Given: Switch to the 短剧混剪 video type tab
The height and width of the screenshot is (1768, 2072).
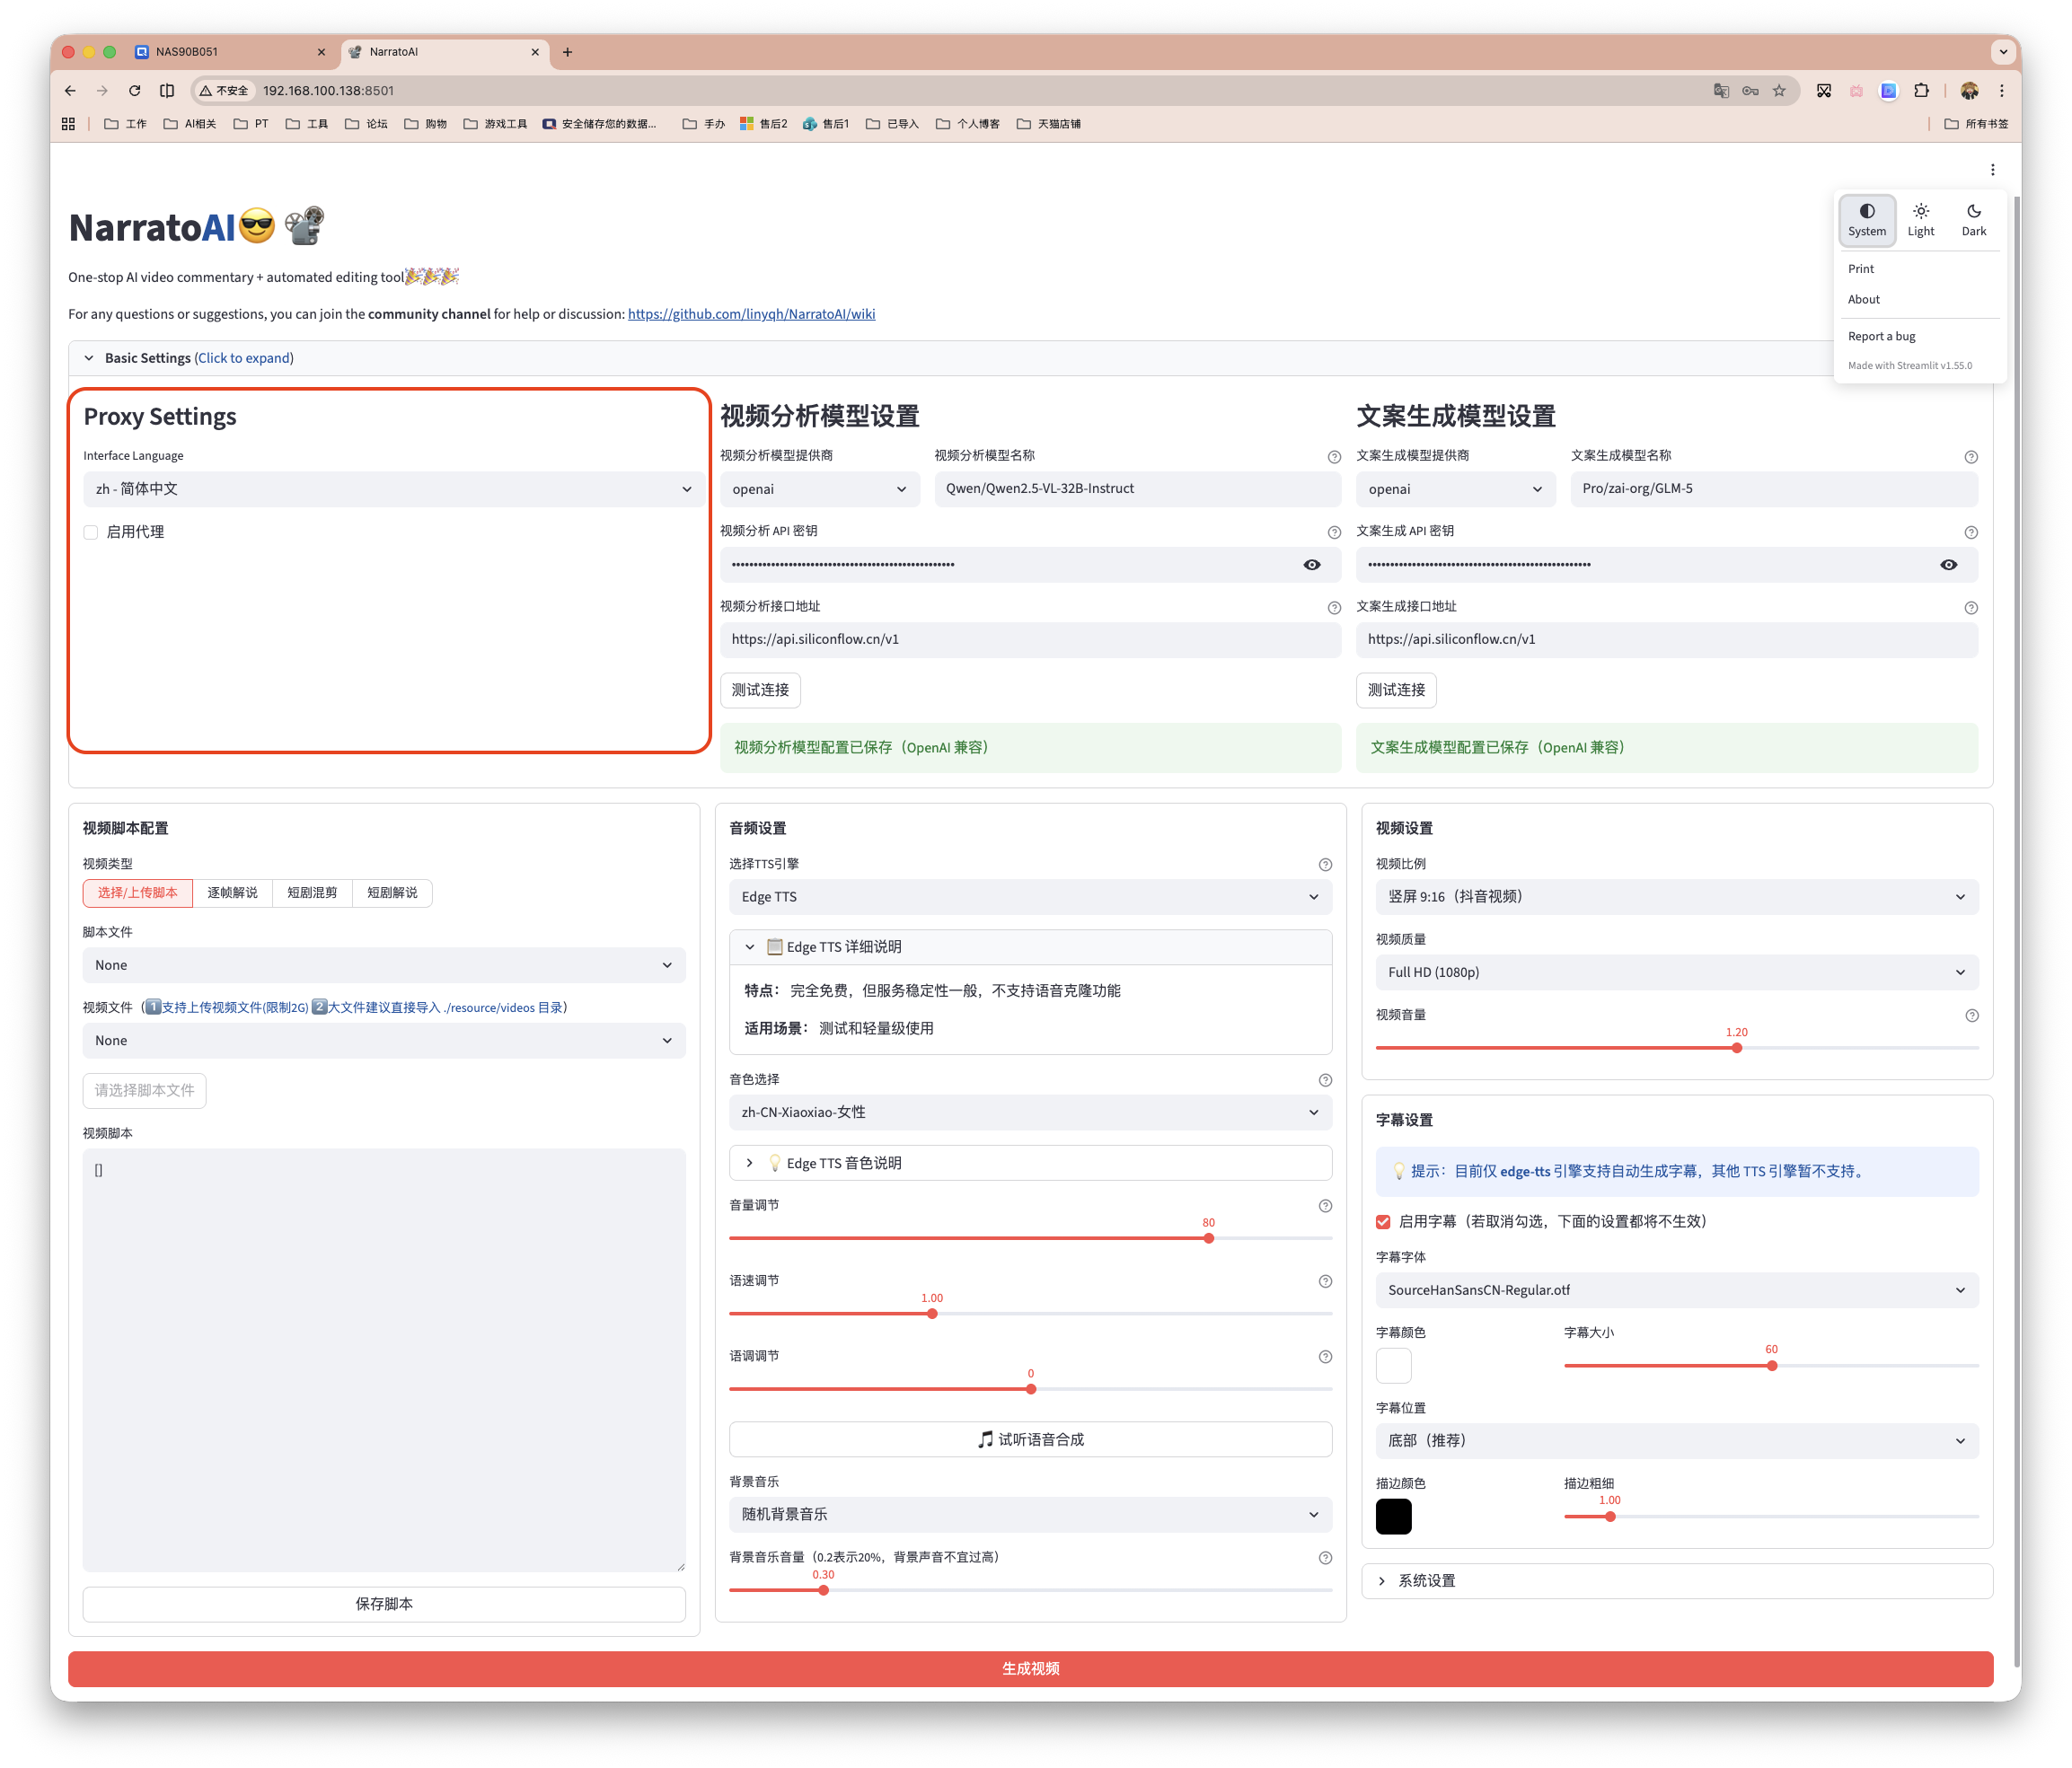Looking at the screenshot, I should tap(312, 893).
